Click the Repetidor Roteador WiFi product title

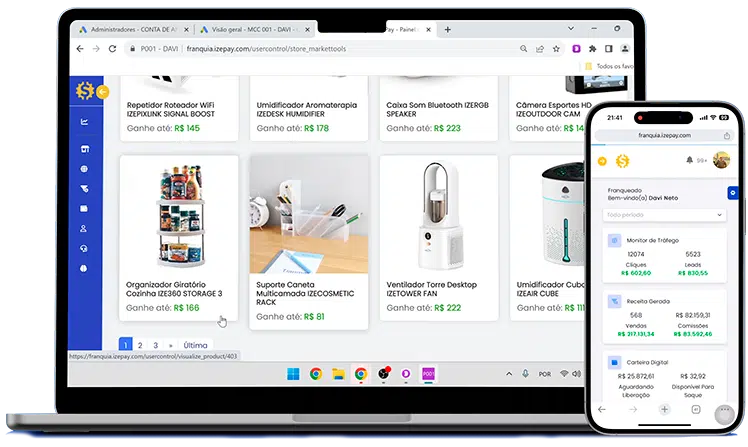[171, 109]
